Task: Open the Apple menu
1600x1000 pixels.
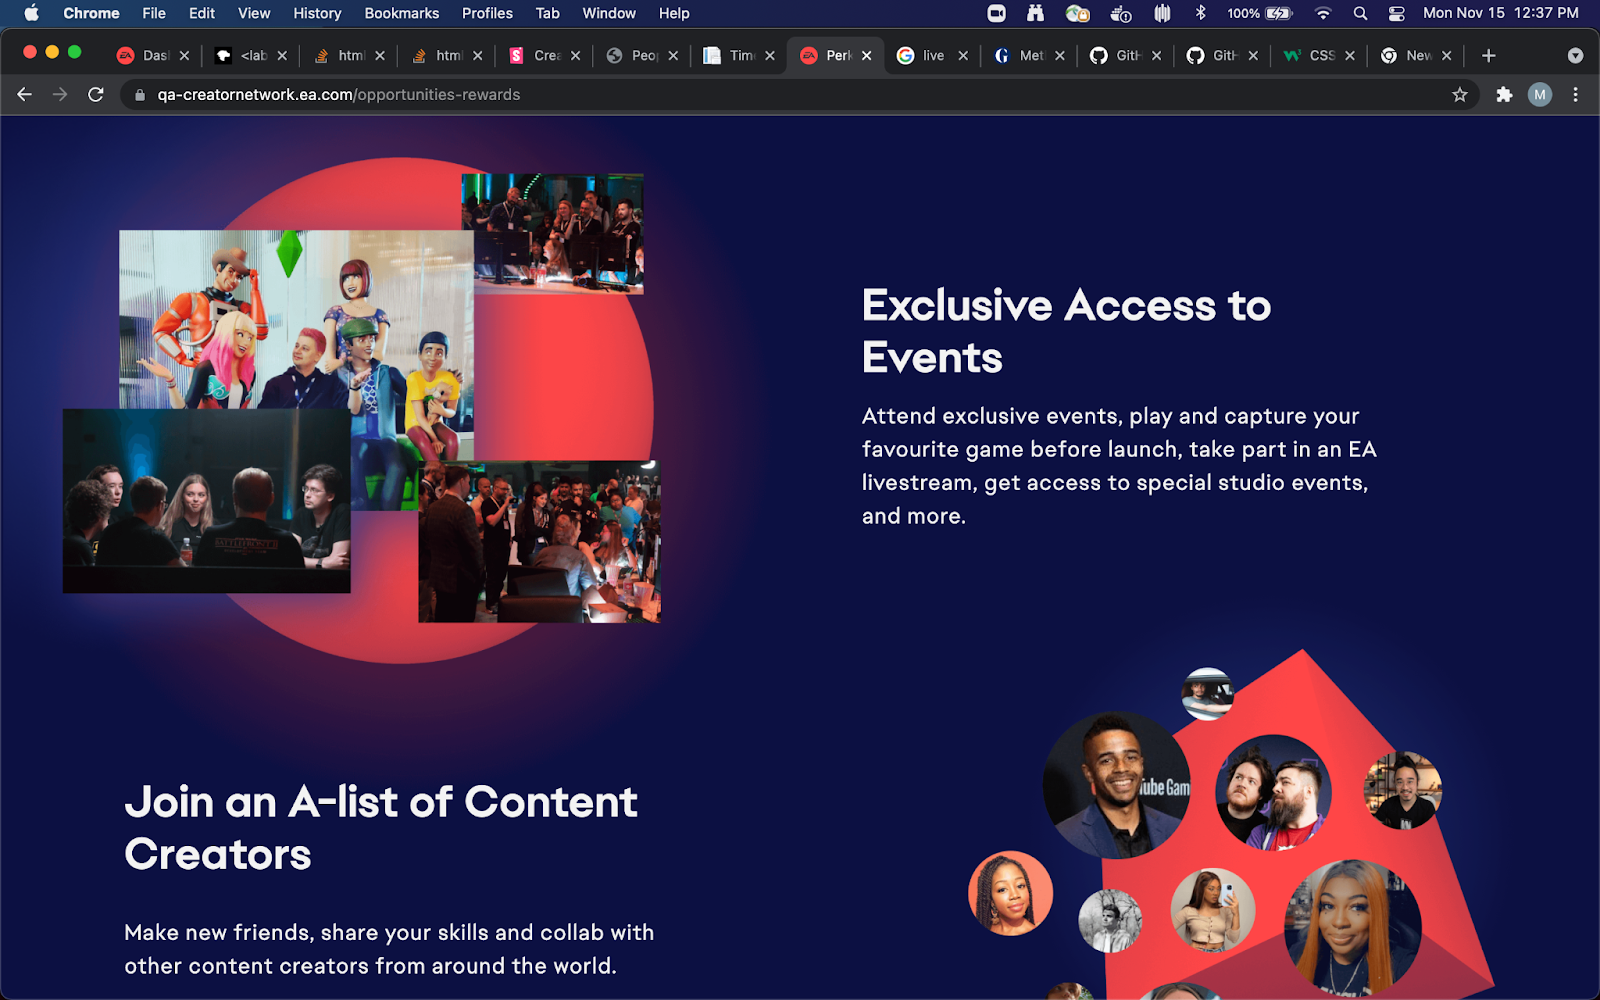Action: pos(31,13)
